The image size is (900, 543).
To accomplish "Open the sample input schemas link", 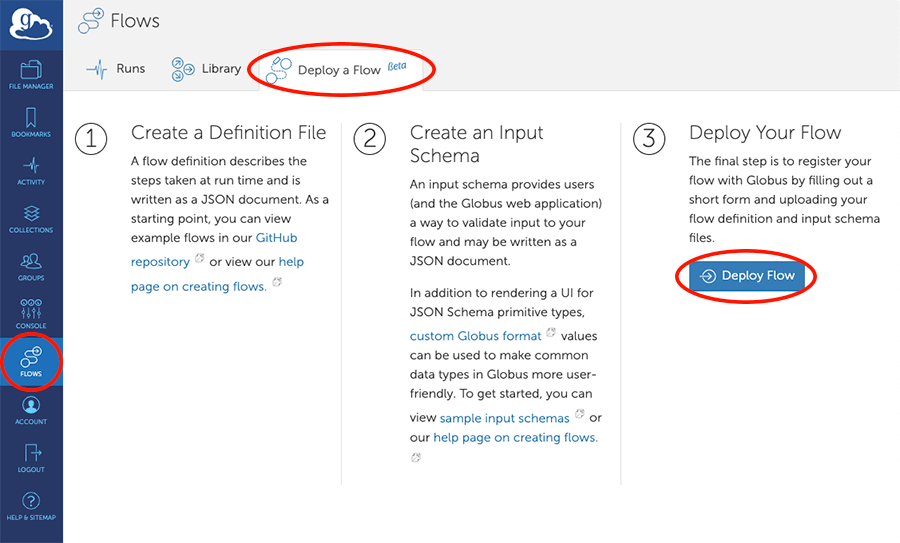I will coord(505,418).
